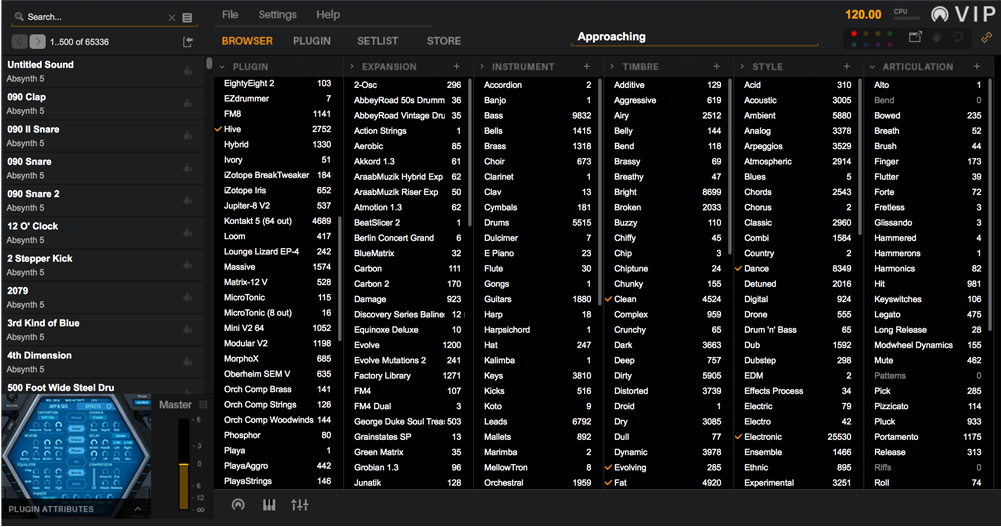Collapse the PLUGIN column chevron

(222, 66)
